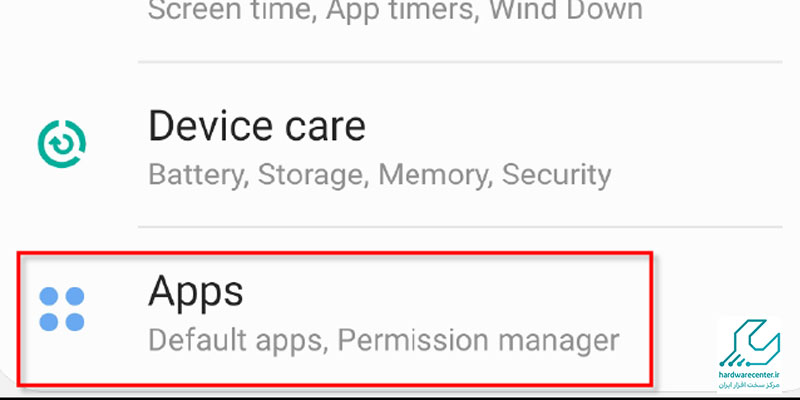Tap the blue four-dot Apps icon
This screenshot has width=800, height=400.
click(62, 309)
